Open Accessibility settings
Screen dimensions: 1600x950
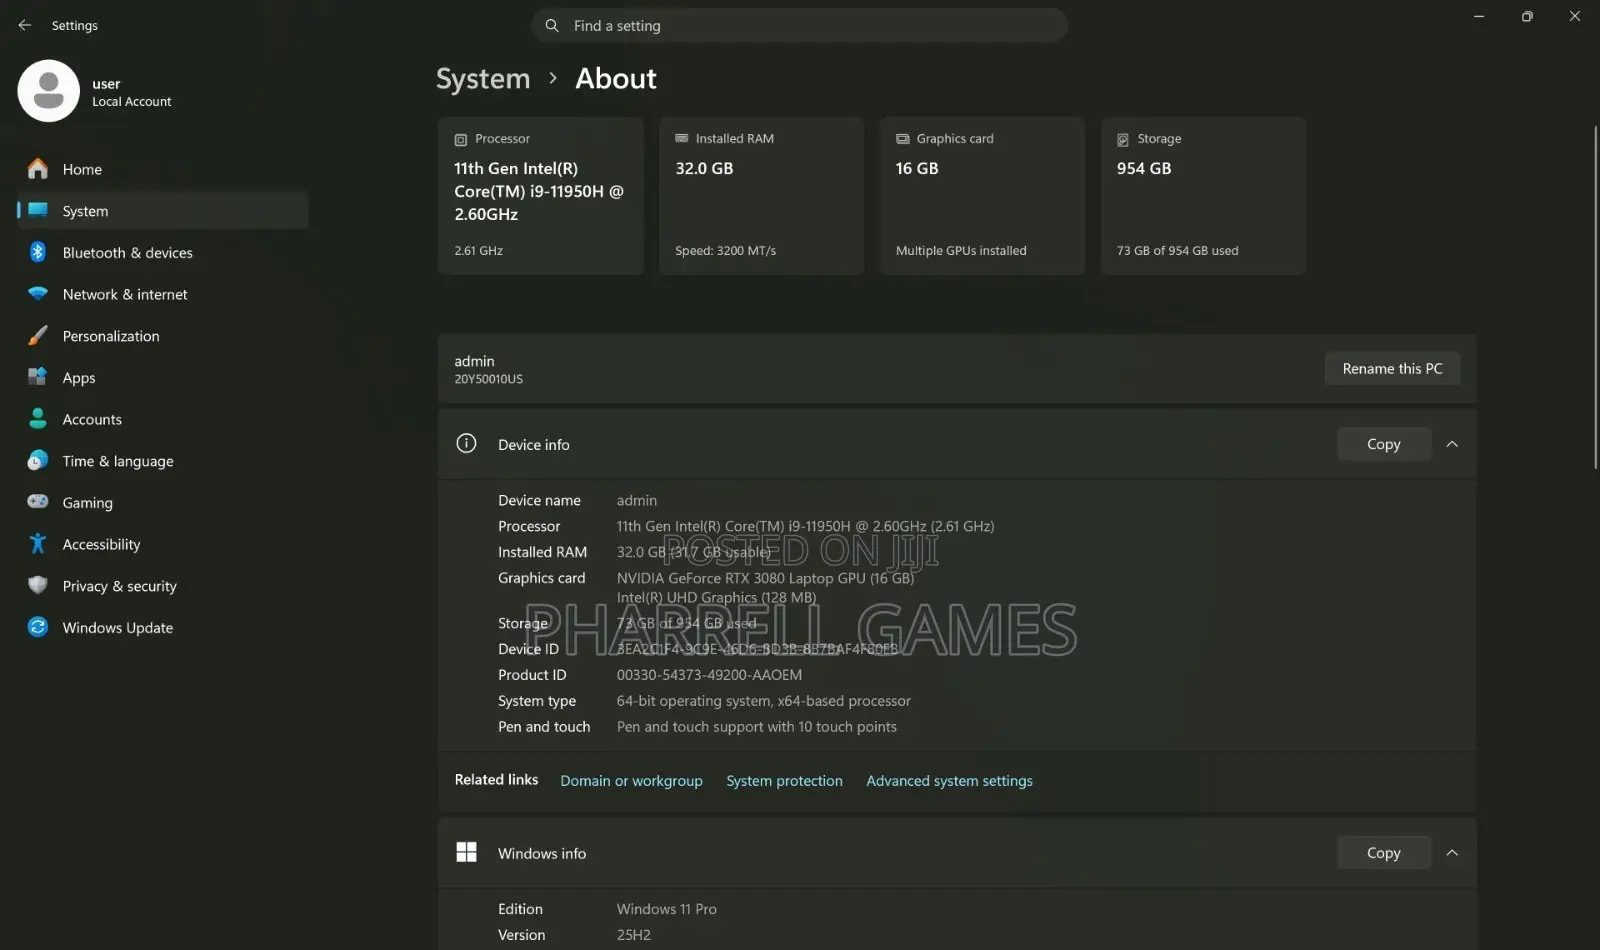[163, 544]
